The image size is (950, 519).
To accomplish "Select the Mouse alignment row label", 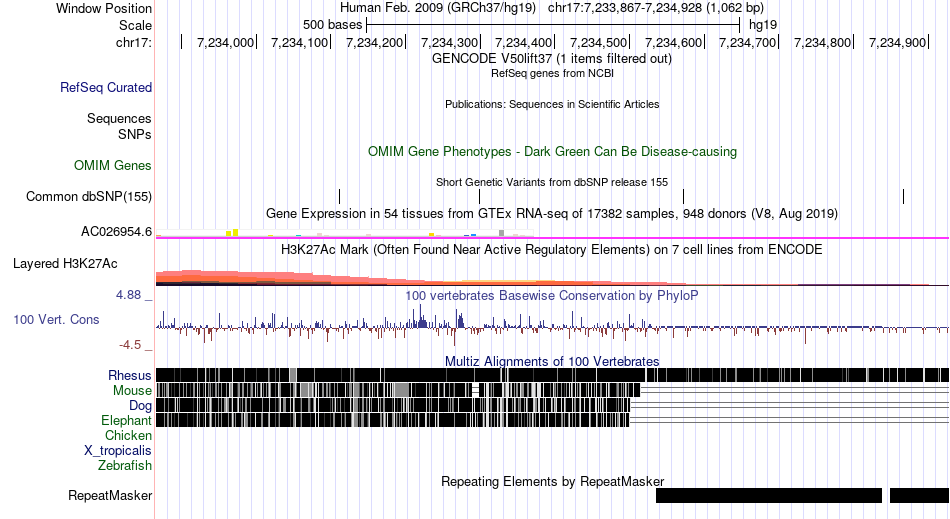I will (x=132, y=391).
